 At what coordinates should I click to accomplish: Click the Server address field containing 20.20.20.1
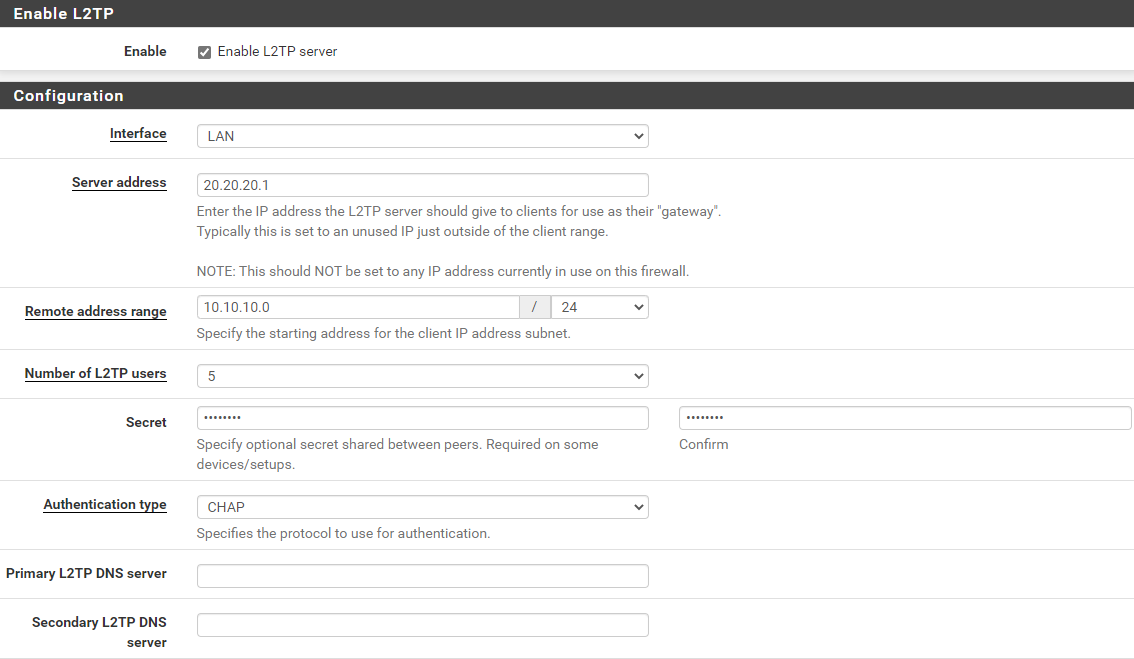click(x=420, y=185)
